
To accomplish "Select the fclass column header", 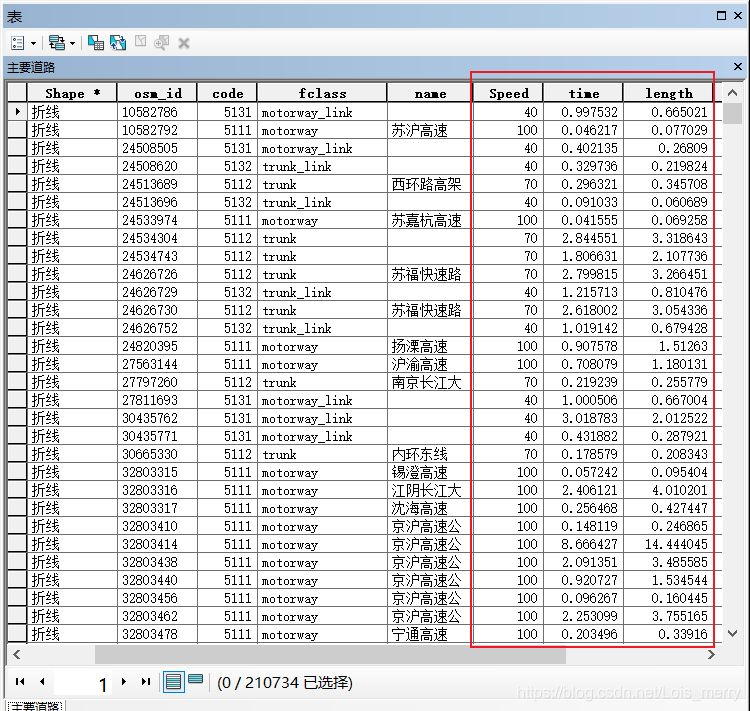I will pyautogui.click(x=322, y=93).
